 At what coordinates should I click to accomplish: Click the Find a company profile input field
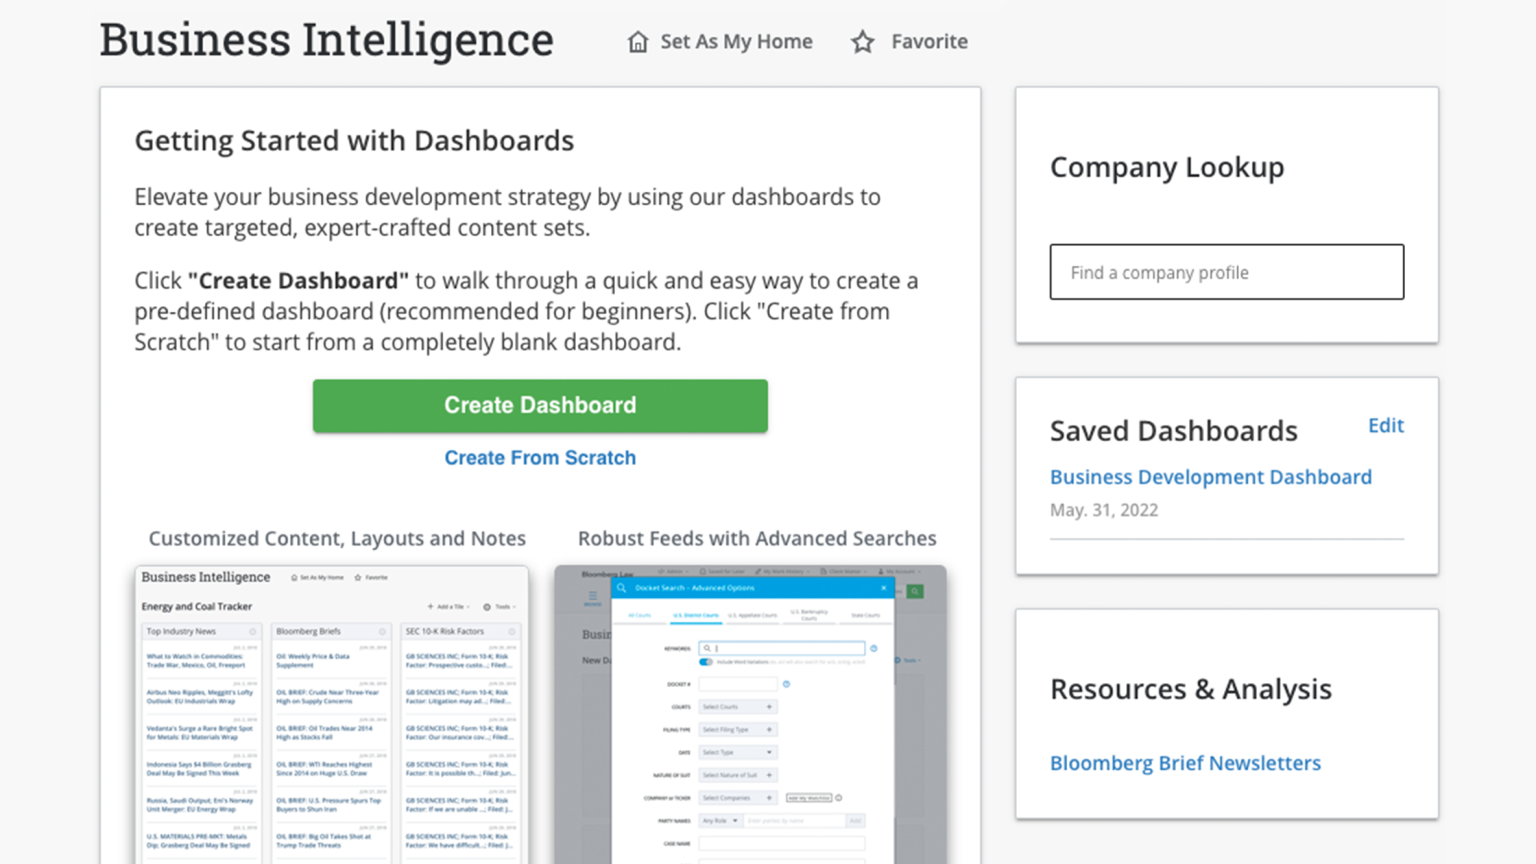pyautogui.click(x=1226, y=271)
